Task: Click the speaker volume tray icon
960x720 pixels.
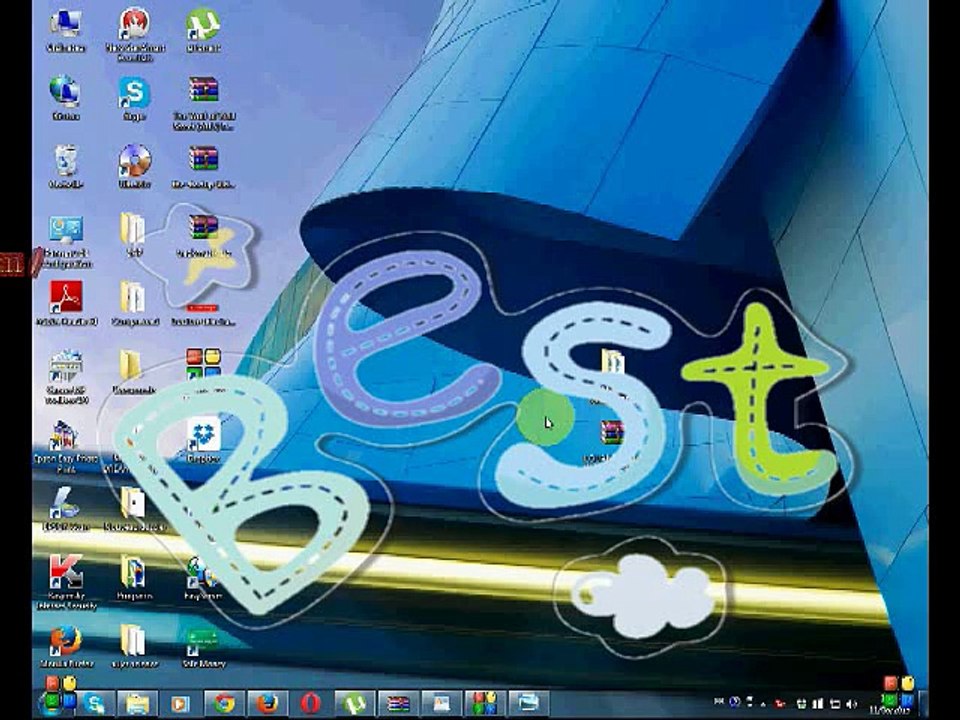Action: (851, 704)
